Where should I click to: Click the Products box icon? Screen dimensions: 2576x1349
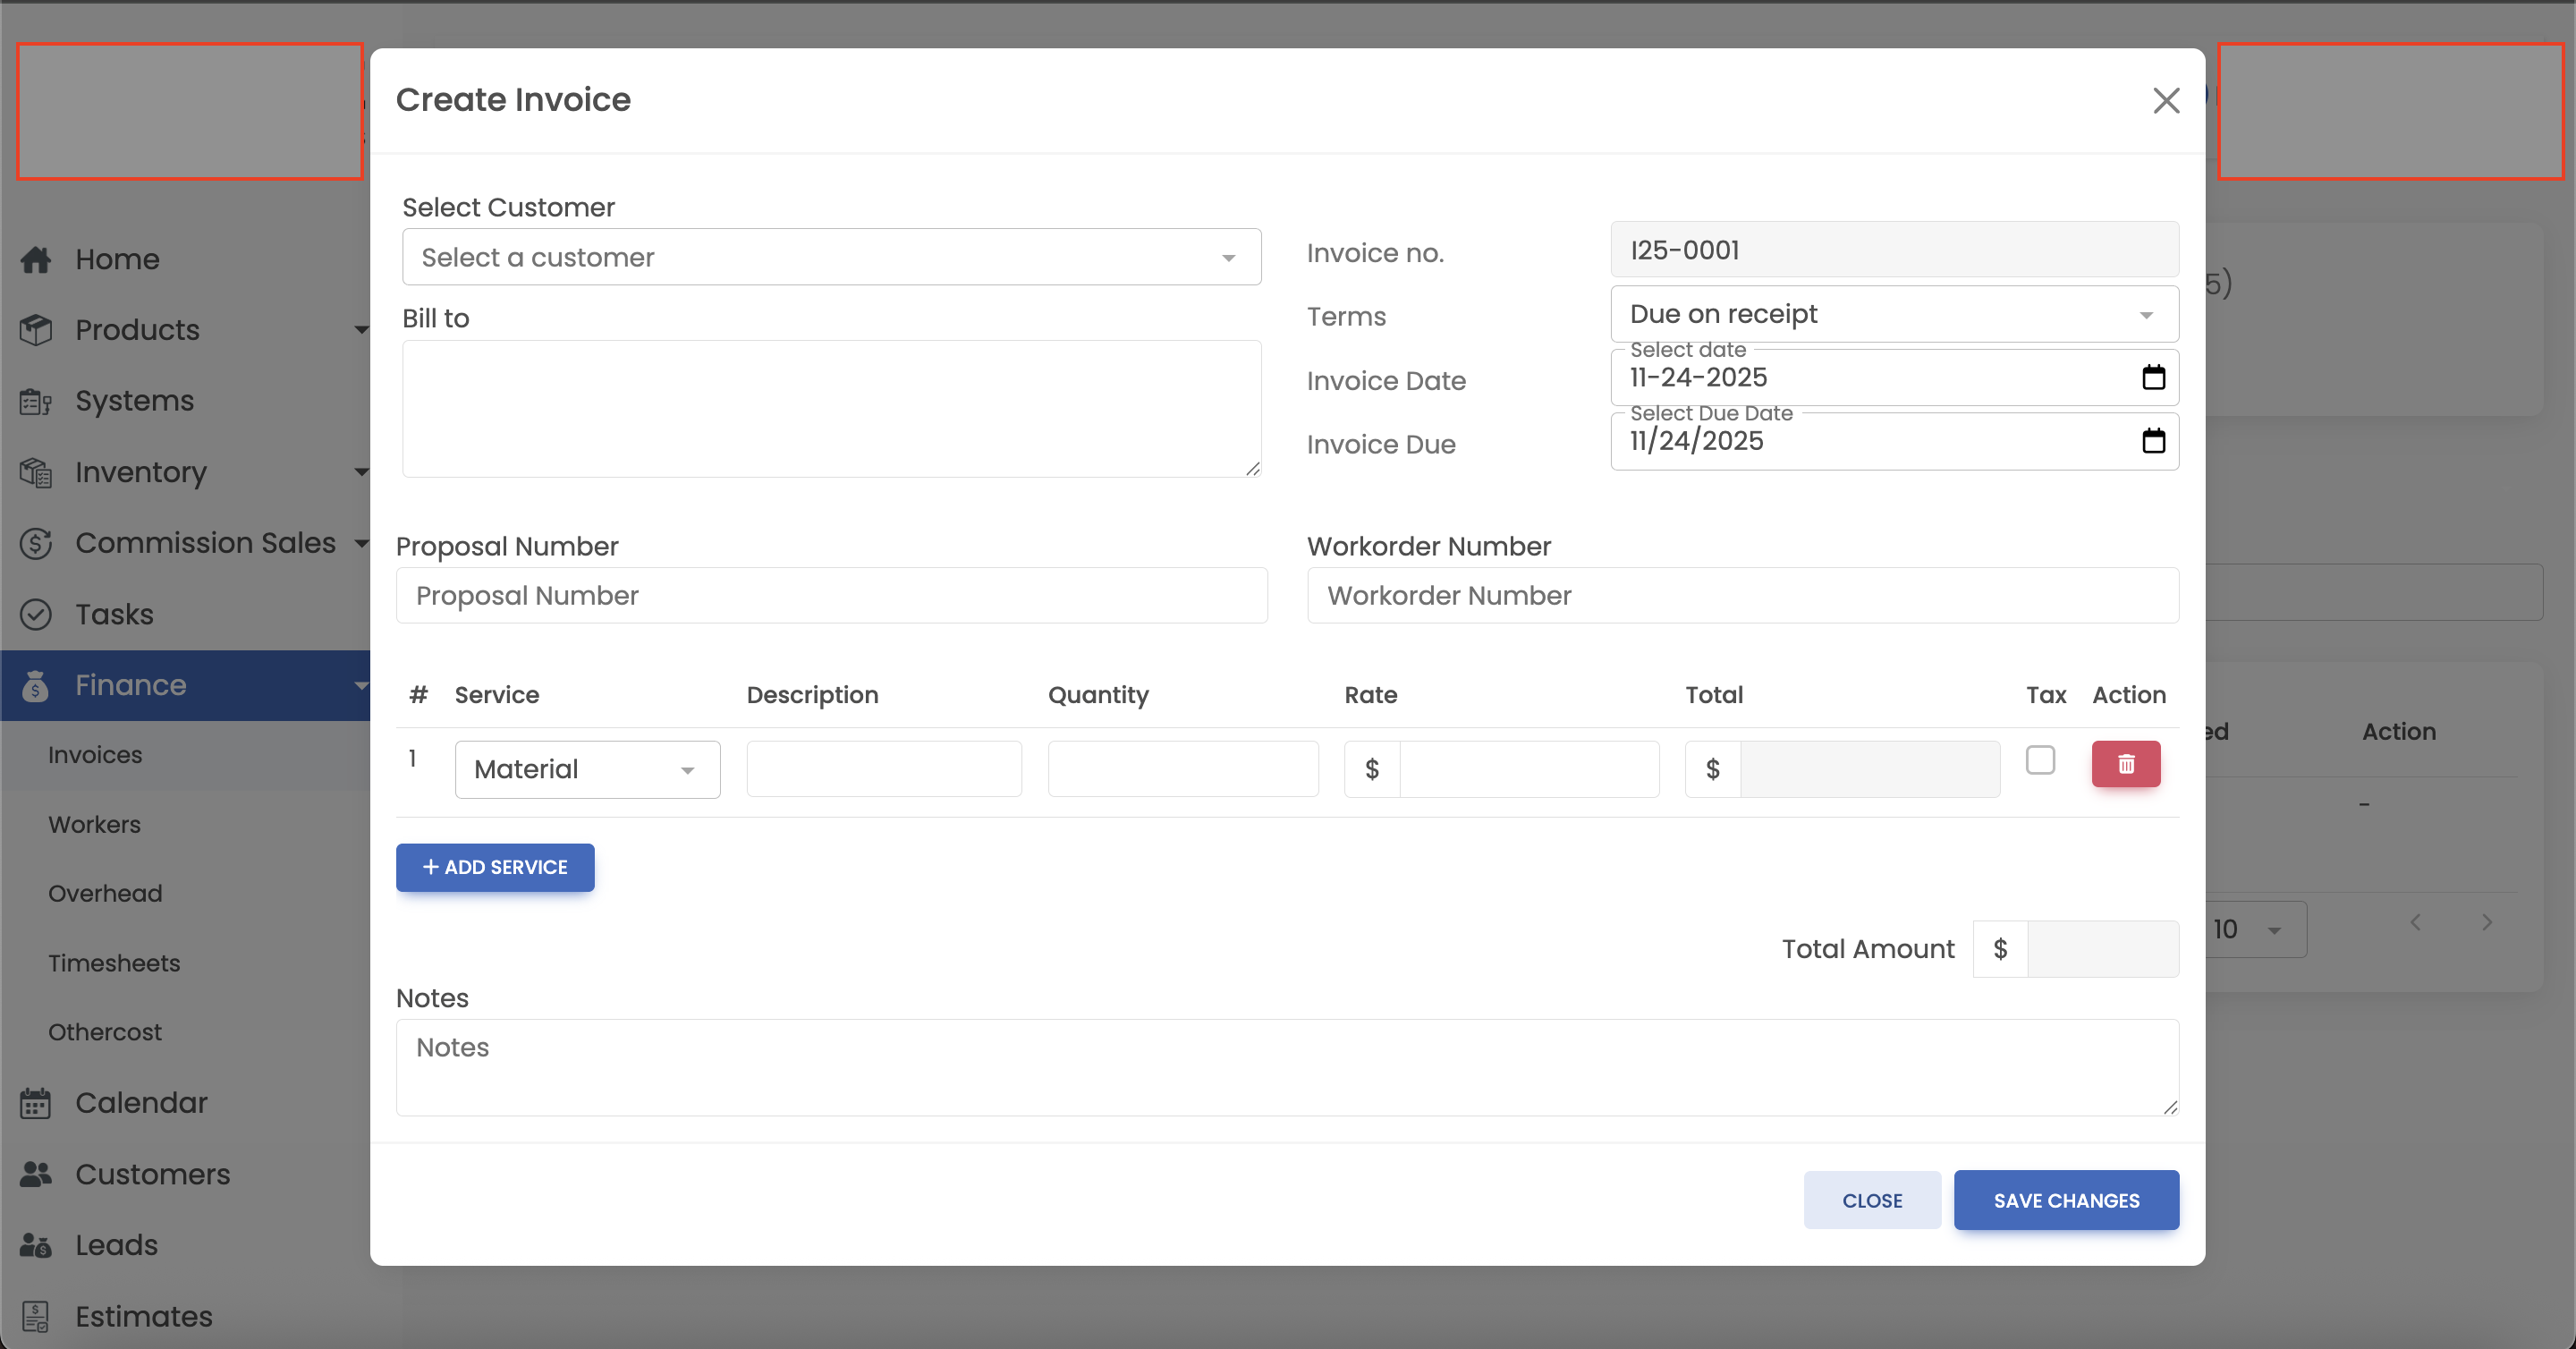click(x=36, y=329)
